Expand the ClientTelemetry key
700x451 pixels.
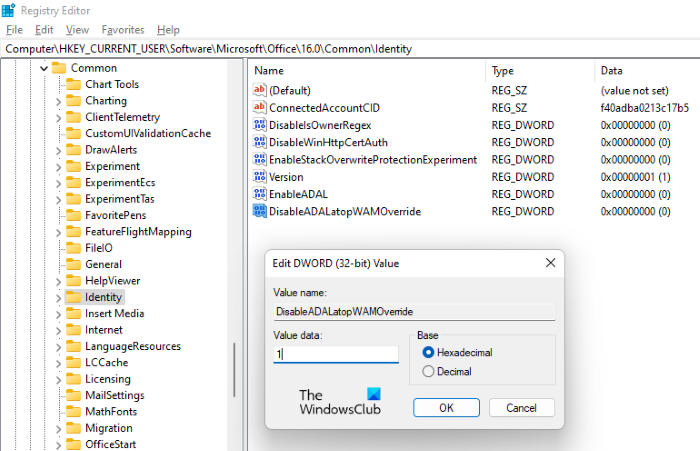pos(58,118)
